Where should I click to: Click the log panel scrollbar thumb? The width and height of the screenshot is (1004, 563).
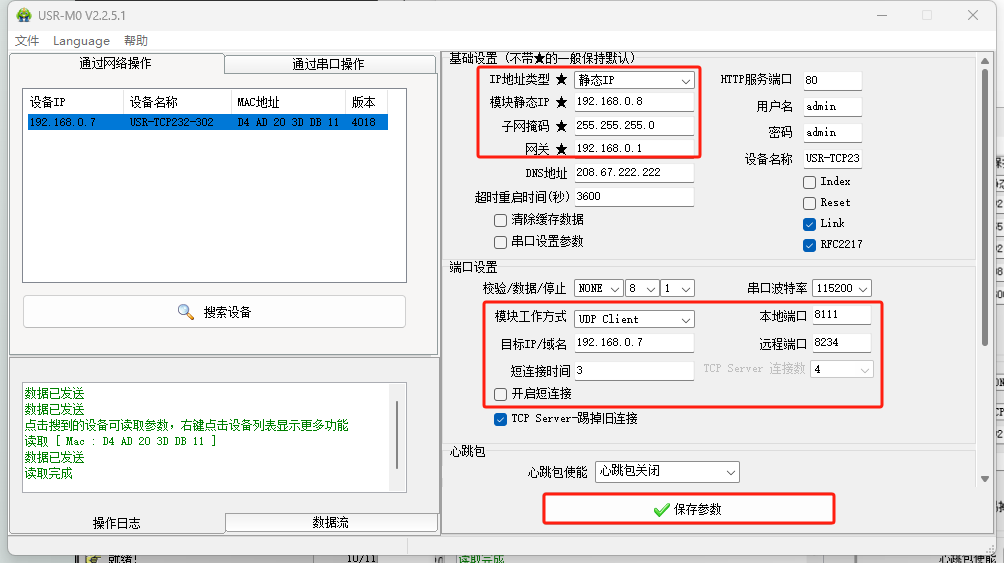(397, 435)
